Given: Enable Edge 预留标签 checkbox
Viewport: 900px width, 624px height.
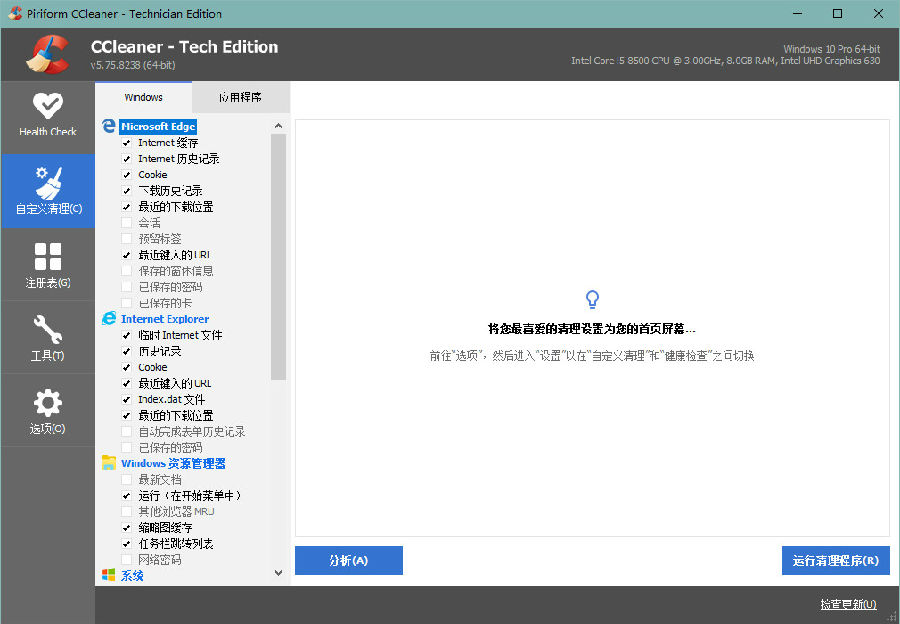Looking at the screenshot, I should pos(127,239).
